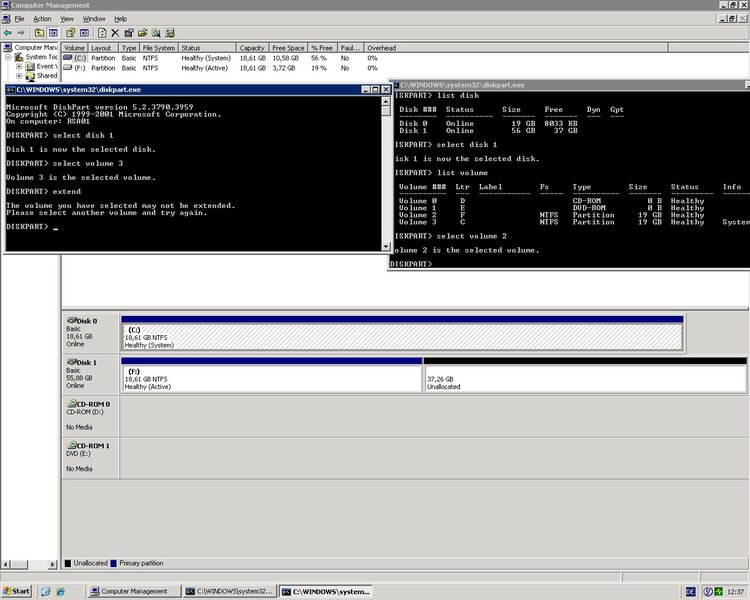The image size is (750, 600).
Task: Click the Forward arrow in toolbar
Action: [x=21, y=33]
